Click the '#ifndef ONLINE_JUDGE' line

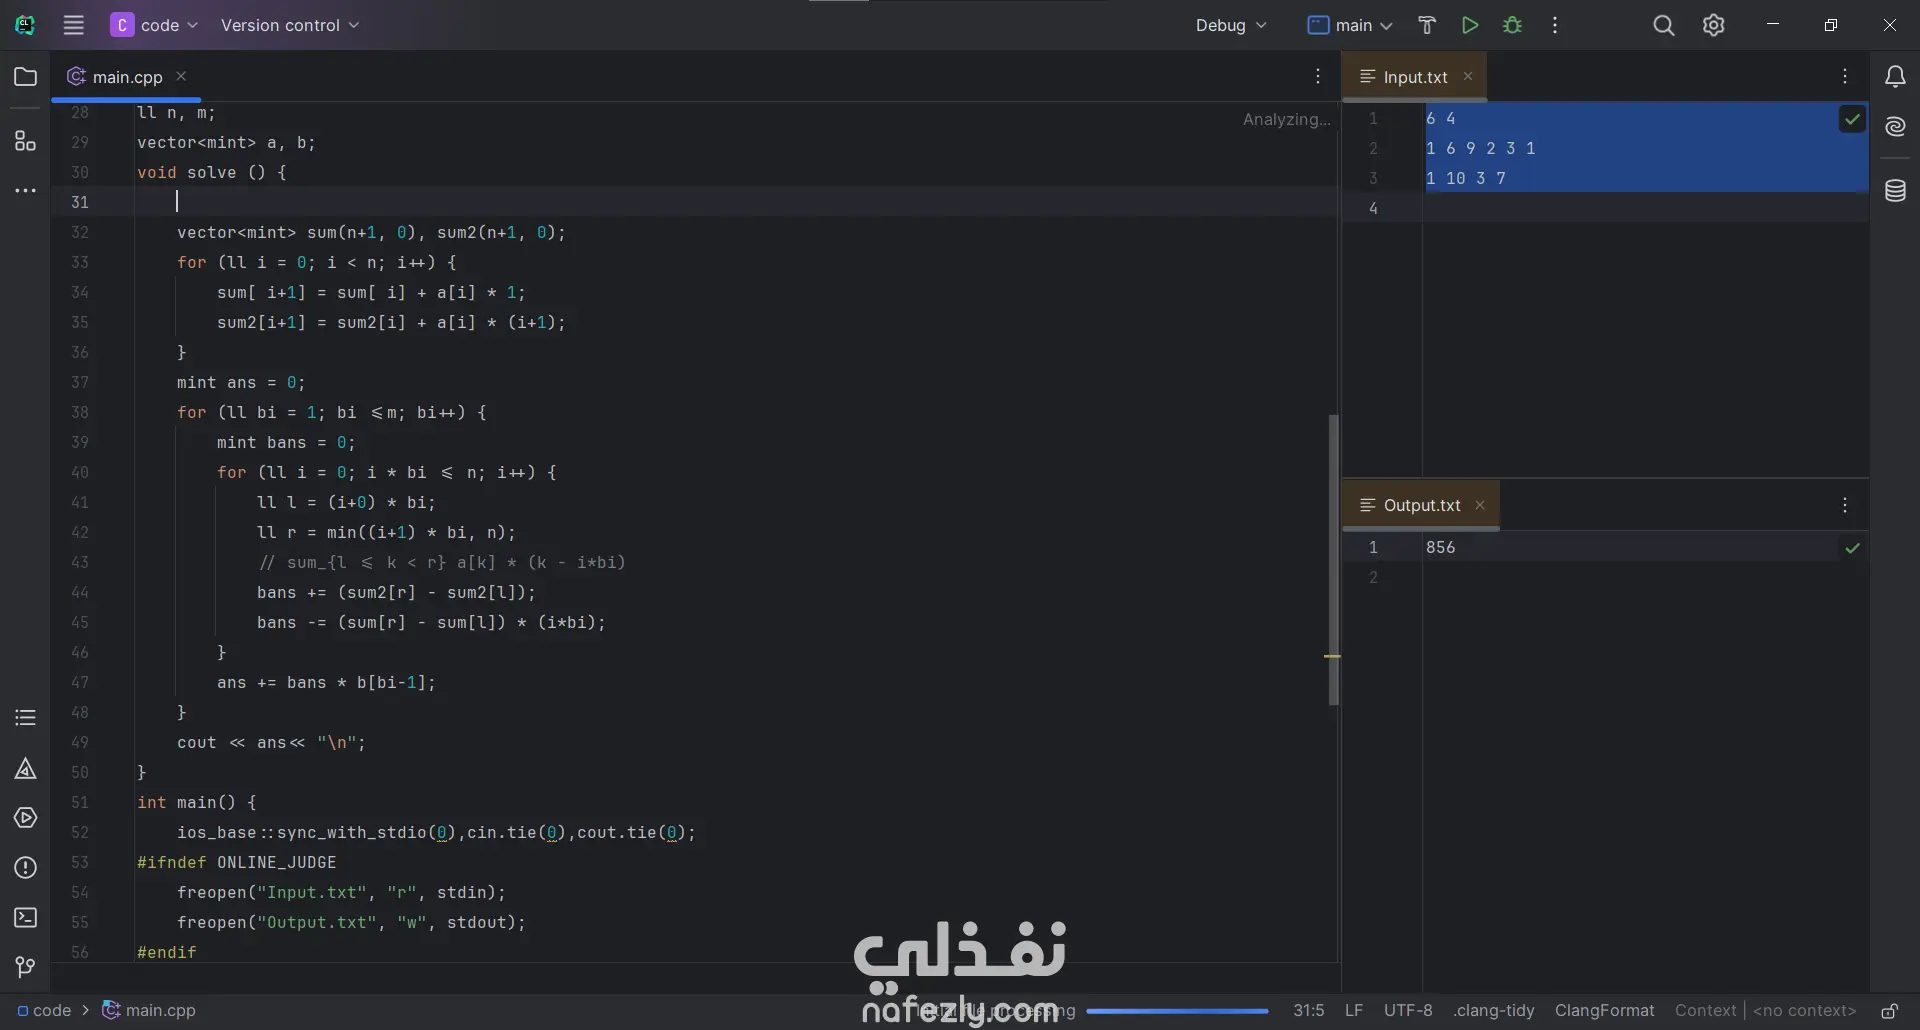click(x=237, y=862)
